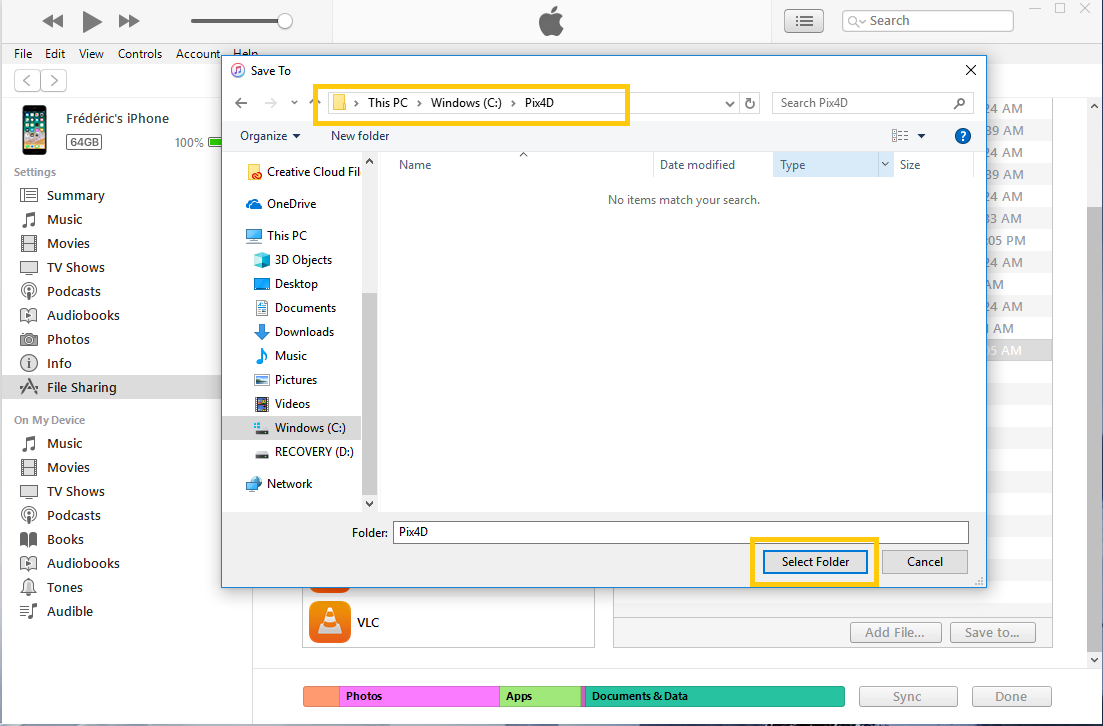Open the Account menu in iTunes
The image size is (1103, 726).
tap(198, 53)
